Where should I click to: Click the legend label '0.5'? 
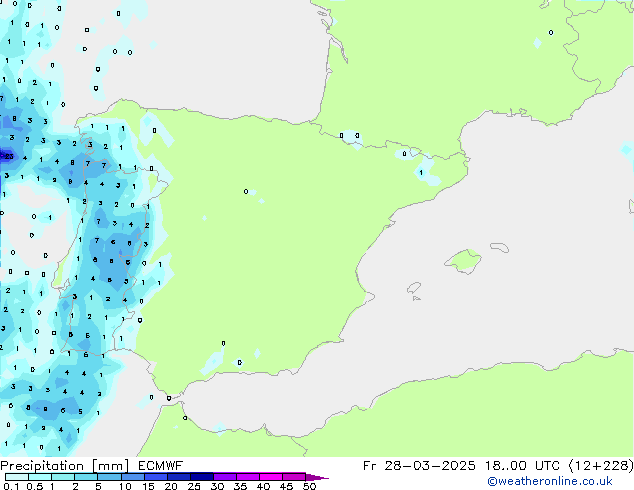(34, 486)
